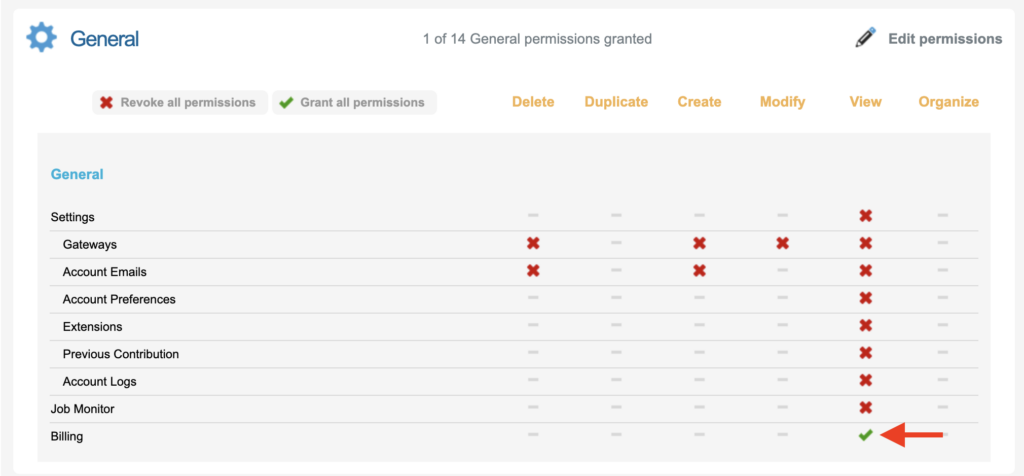Click the Edit permissions pencil icon

click(x=866, y=39)
